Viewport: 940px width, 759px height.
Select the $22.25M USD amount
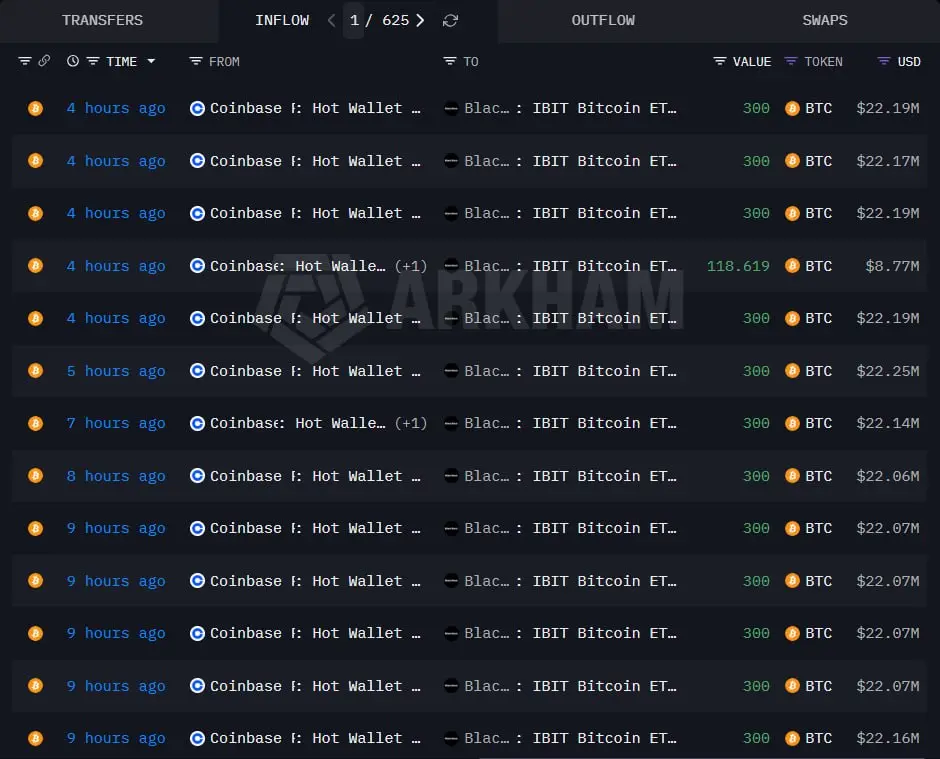888,371
